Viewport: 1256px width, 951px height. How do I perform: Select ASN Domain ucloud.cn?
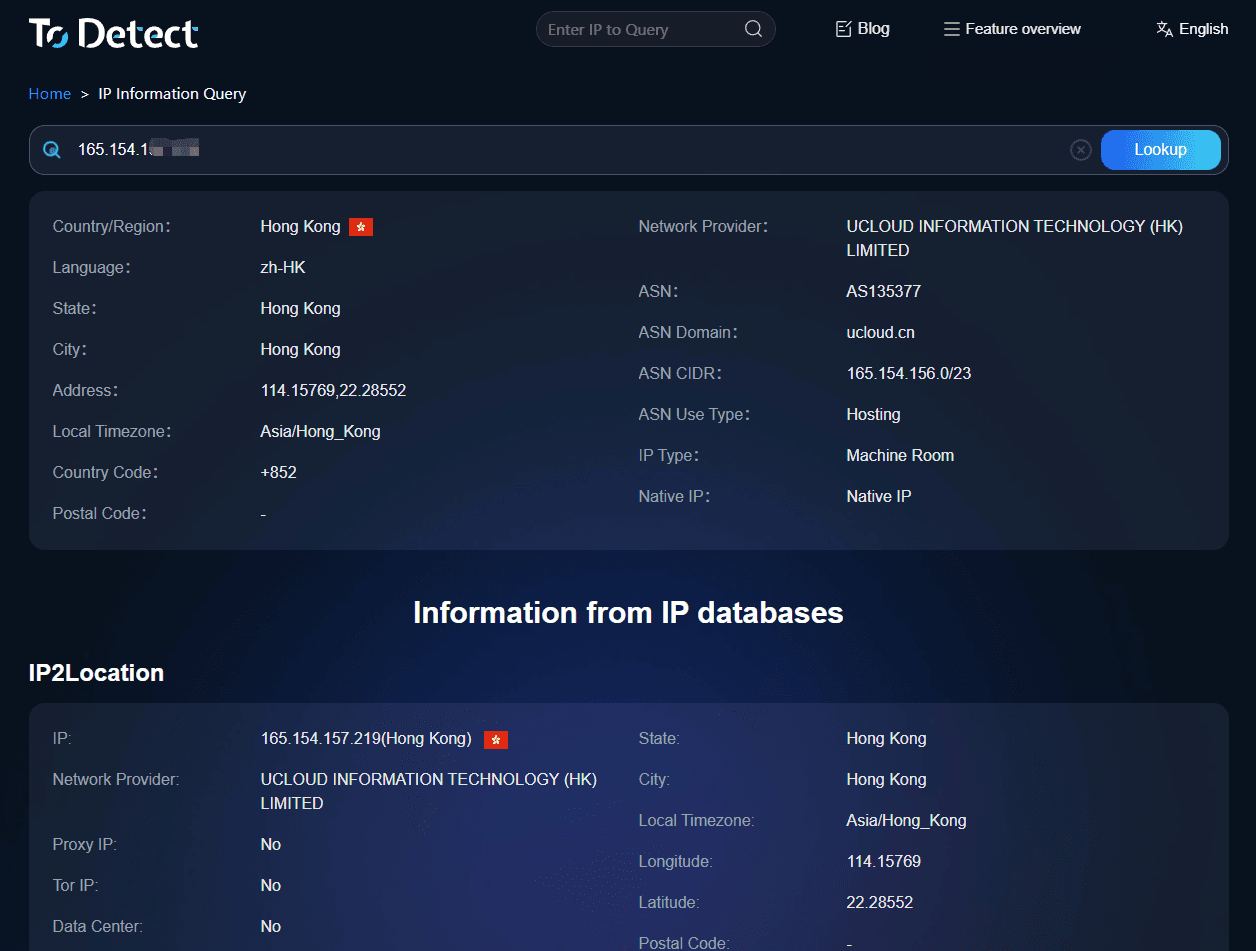880,332
